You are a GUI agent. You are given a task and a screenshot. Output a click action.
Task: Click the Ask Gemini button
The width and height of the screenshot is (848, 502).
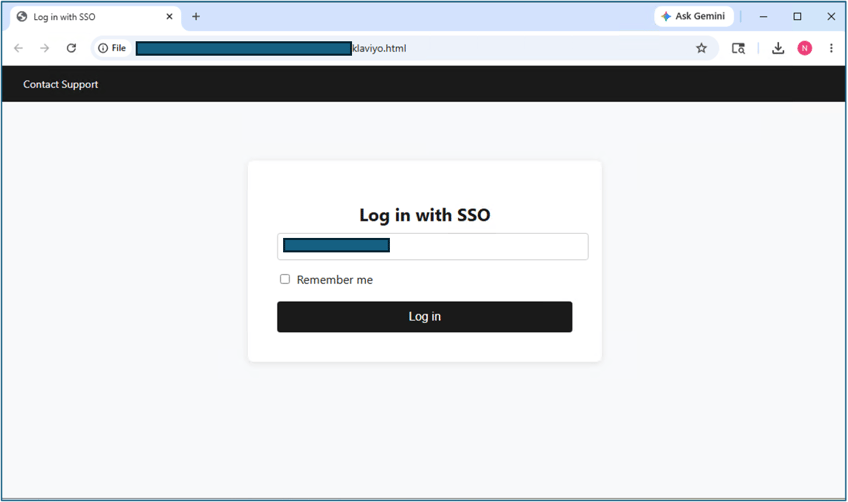point(694,16)
